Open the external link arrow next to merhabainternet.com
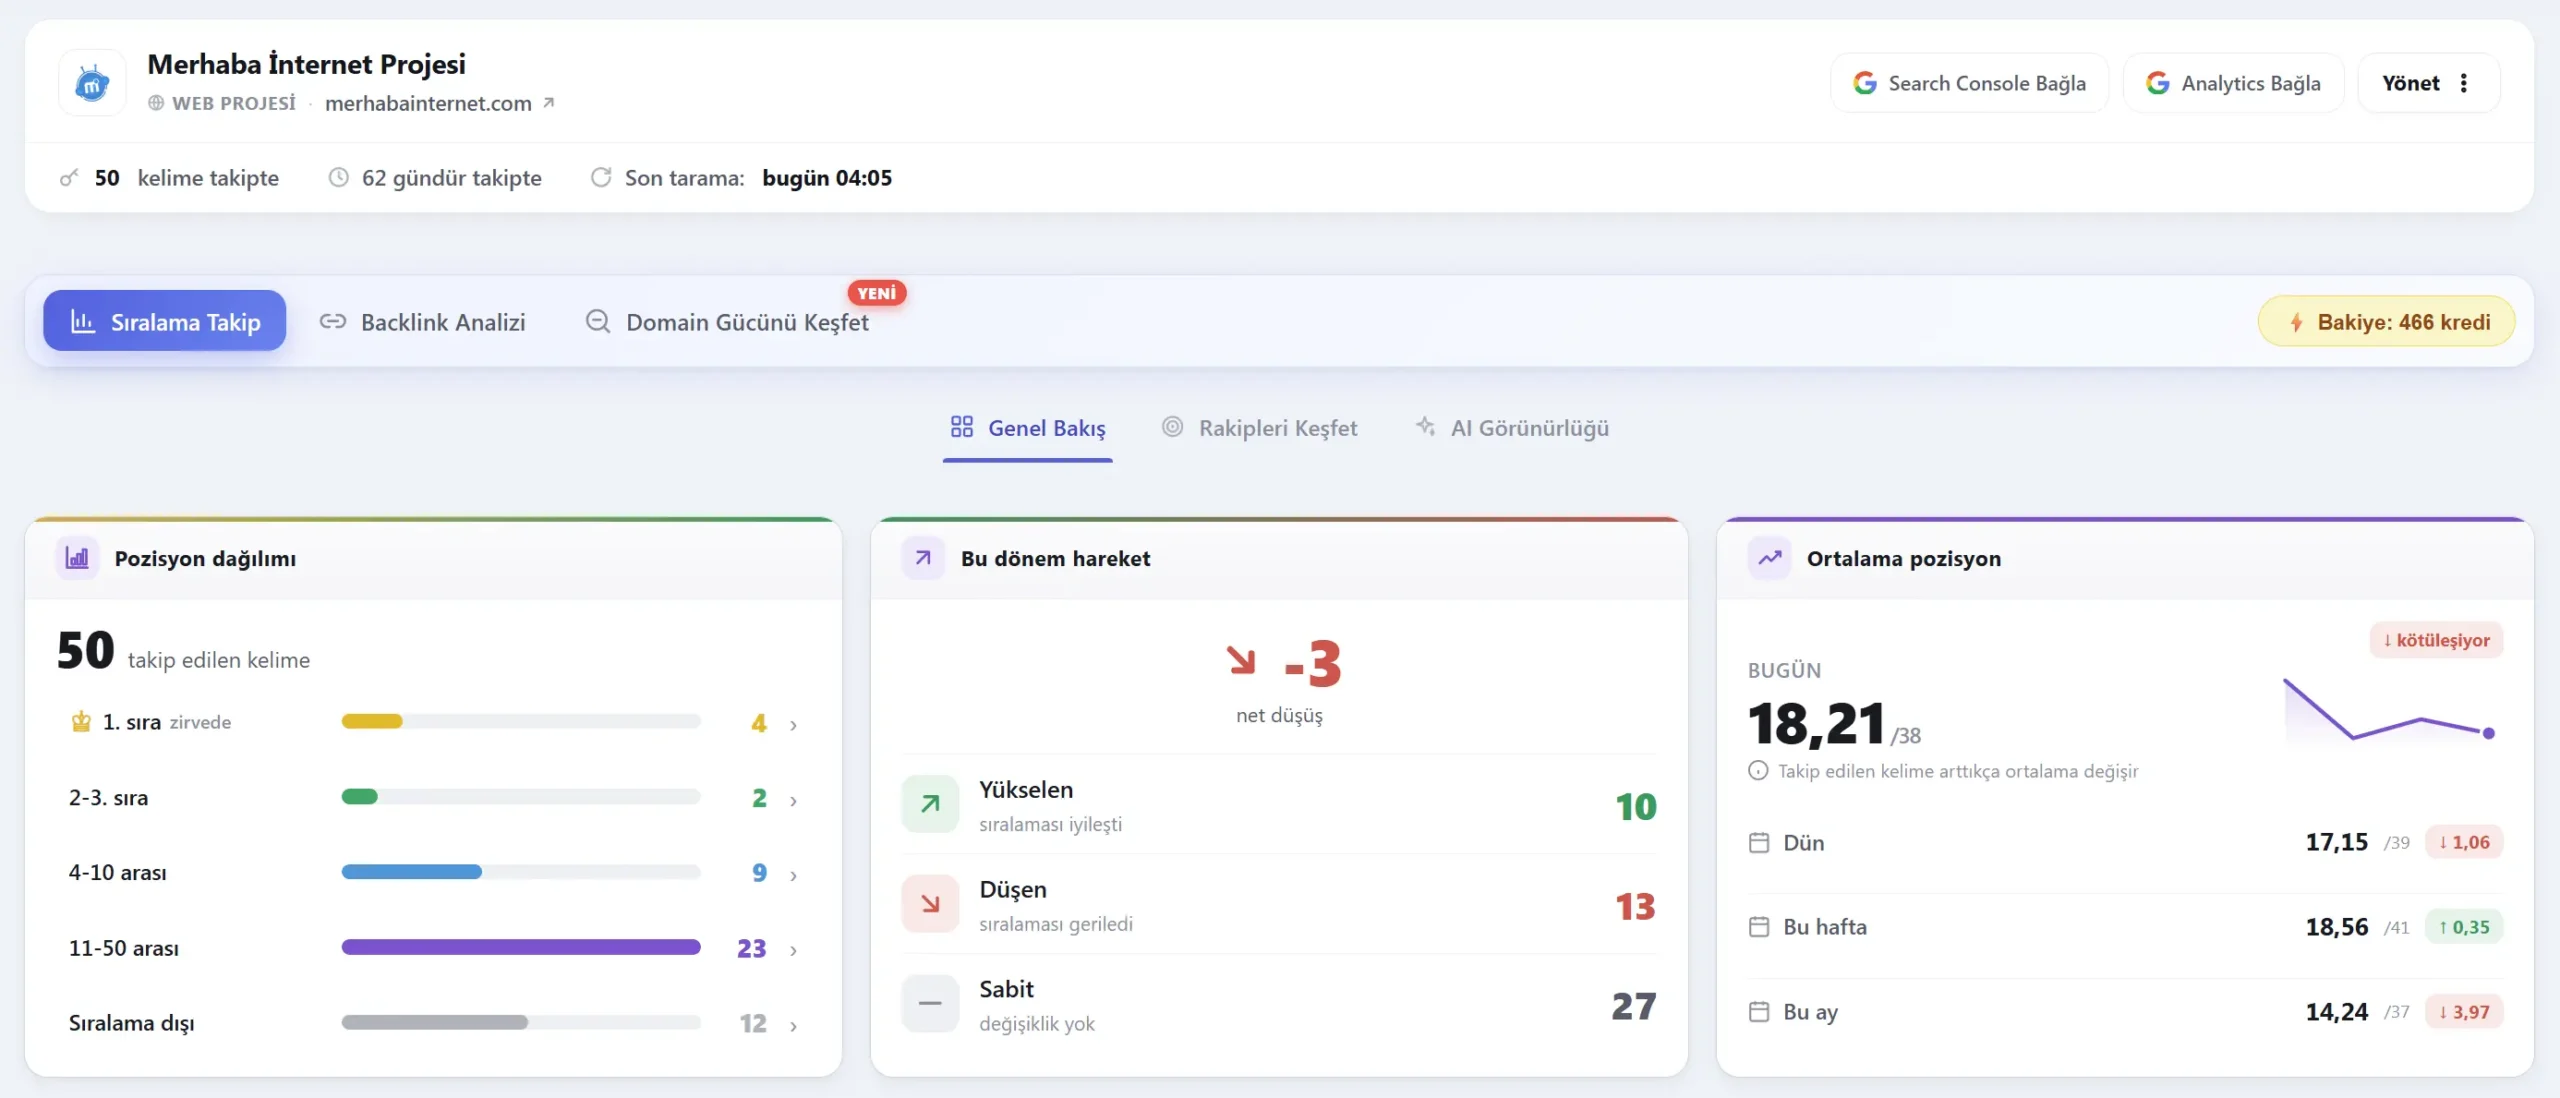Image resolution: width=2560 pixels, height=1098 pixels. click(548, 103)
